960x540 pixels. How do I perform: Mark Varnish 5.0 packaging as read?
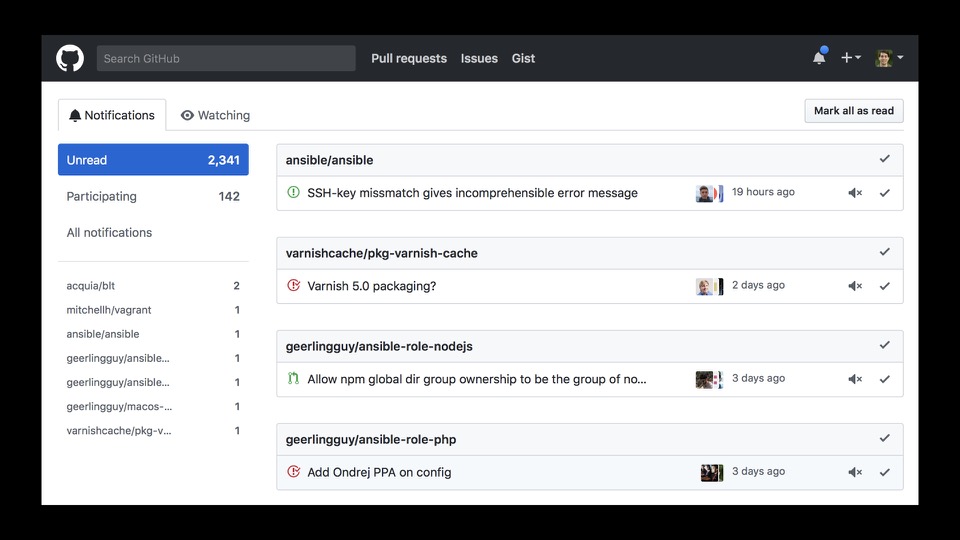(884, 286)
